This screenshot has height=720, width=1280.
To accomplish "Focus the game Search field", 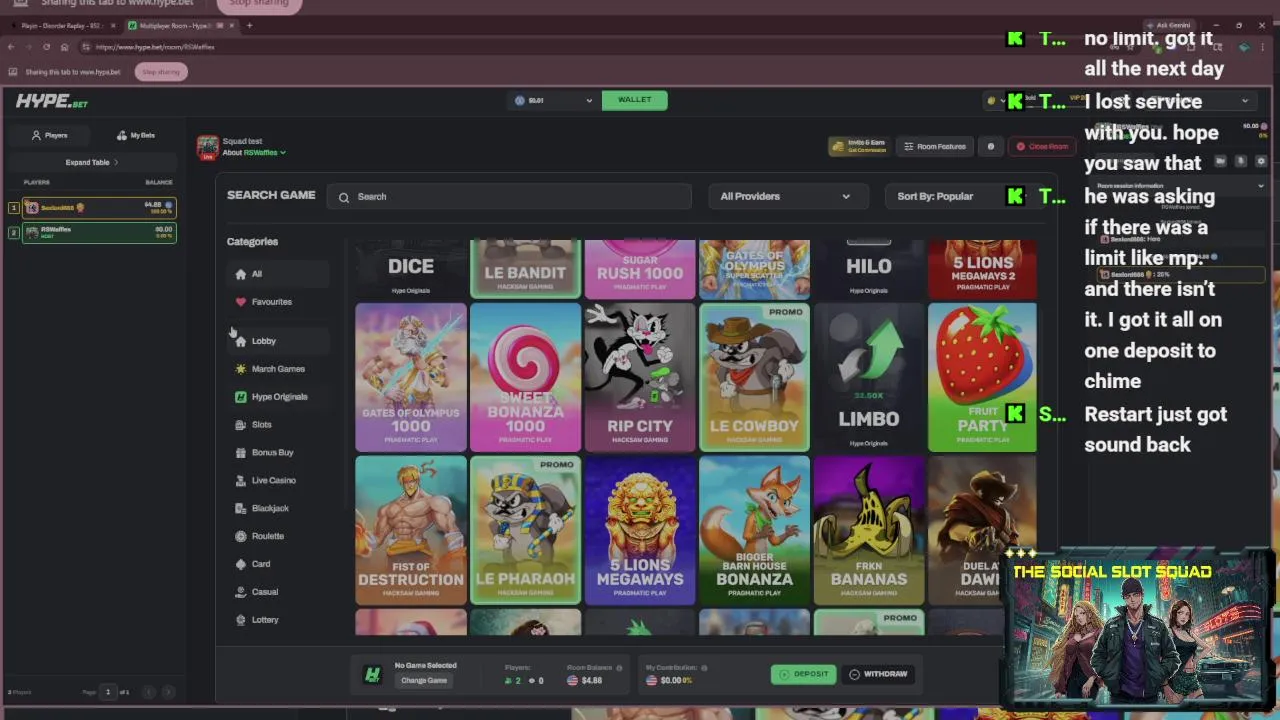I will click(509, 197).
